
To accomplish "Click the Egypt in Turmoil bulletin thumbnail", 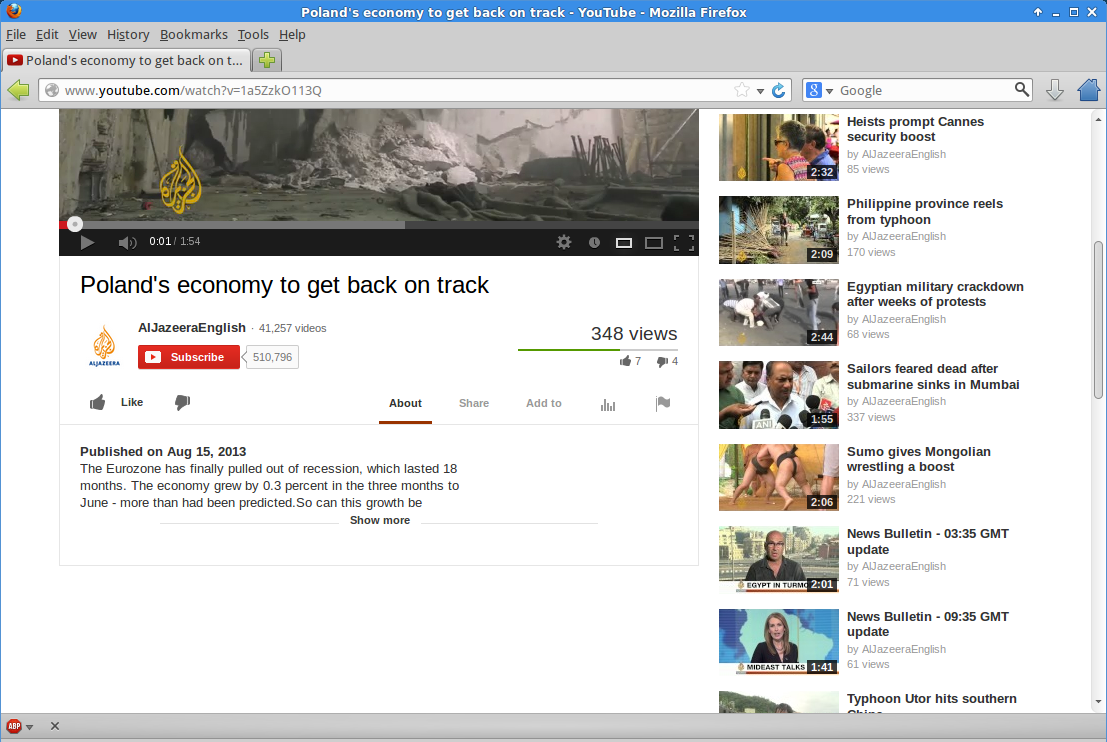I will [x=779, y=560].
